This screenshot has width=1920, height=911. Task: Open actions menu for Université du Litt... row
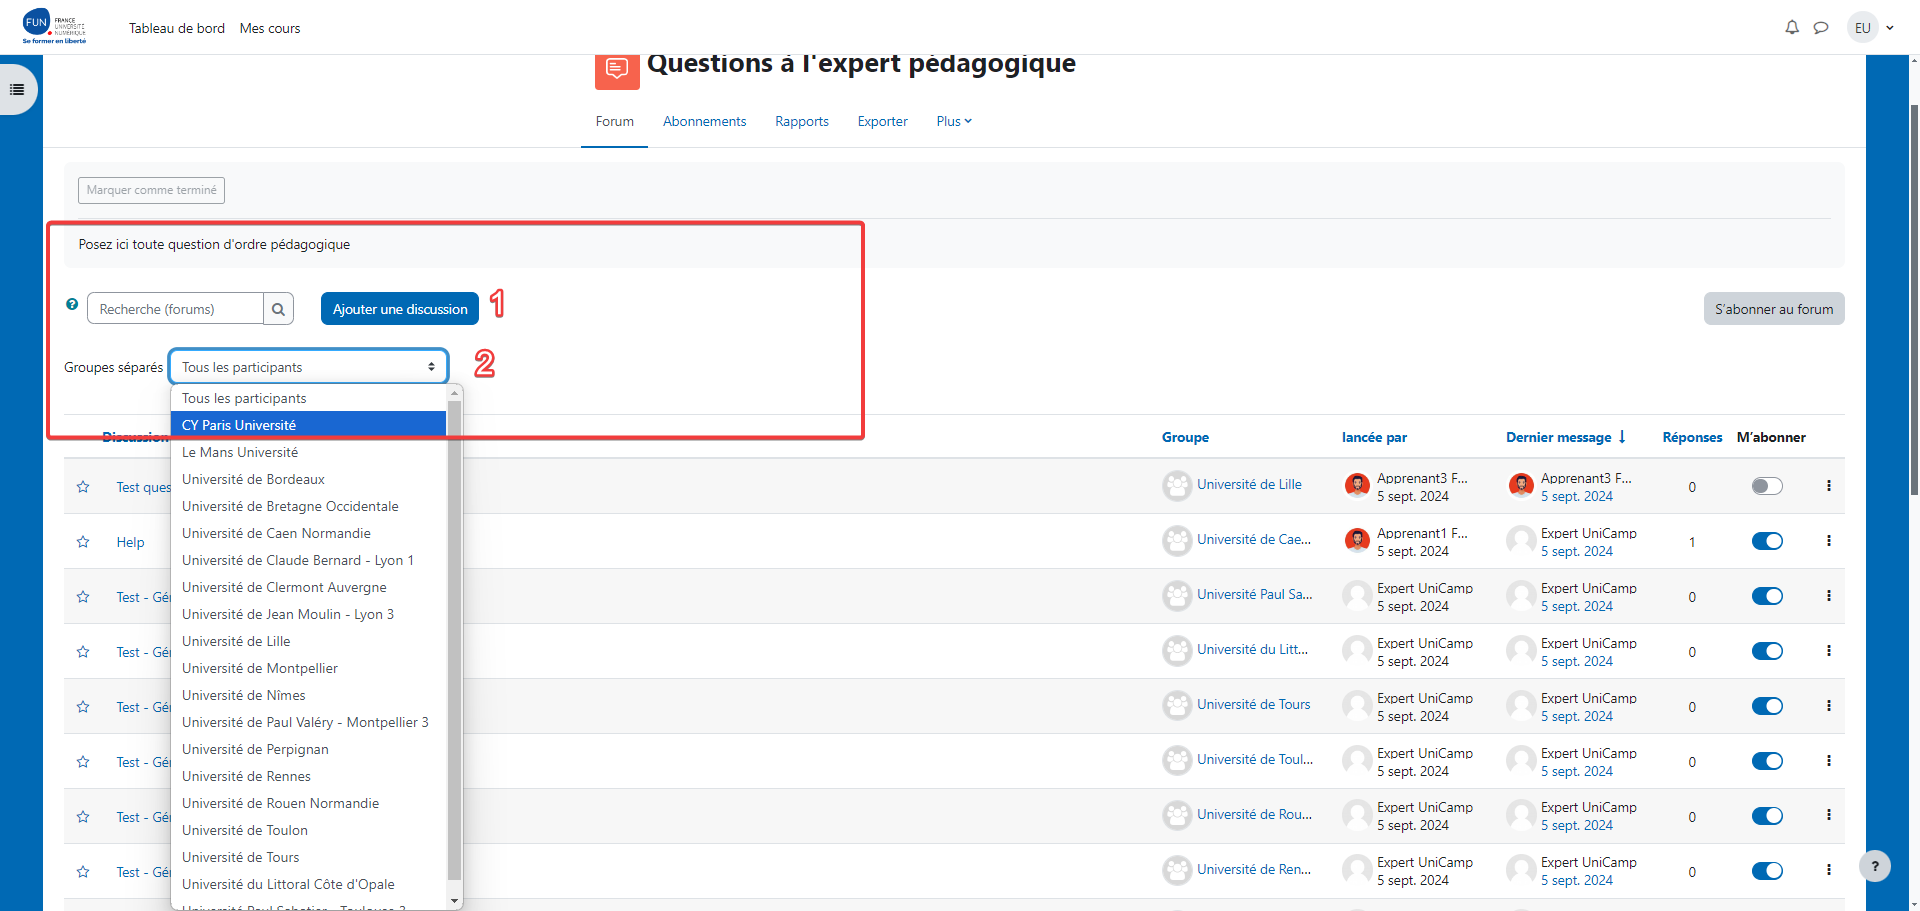(x=1829, y=651)
